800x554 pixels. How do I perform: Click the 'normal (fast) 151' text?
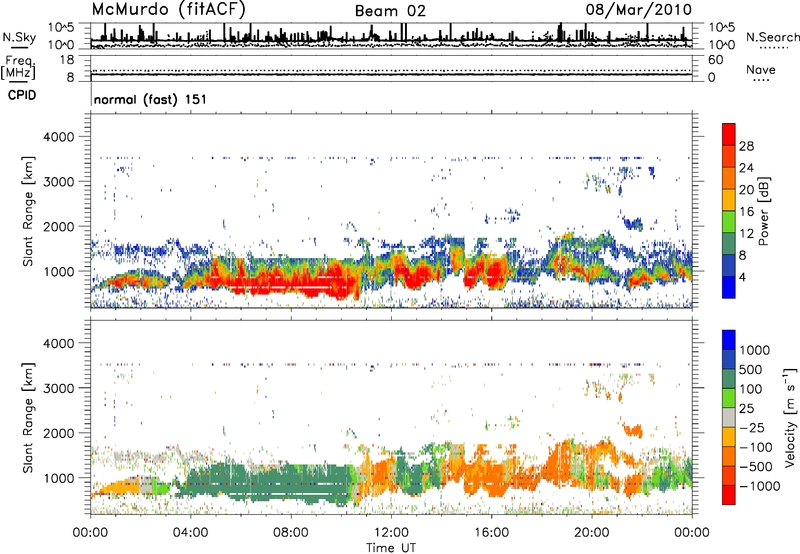click(x=150, y=99)
